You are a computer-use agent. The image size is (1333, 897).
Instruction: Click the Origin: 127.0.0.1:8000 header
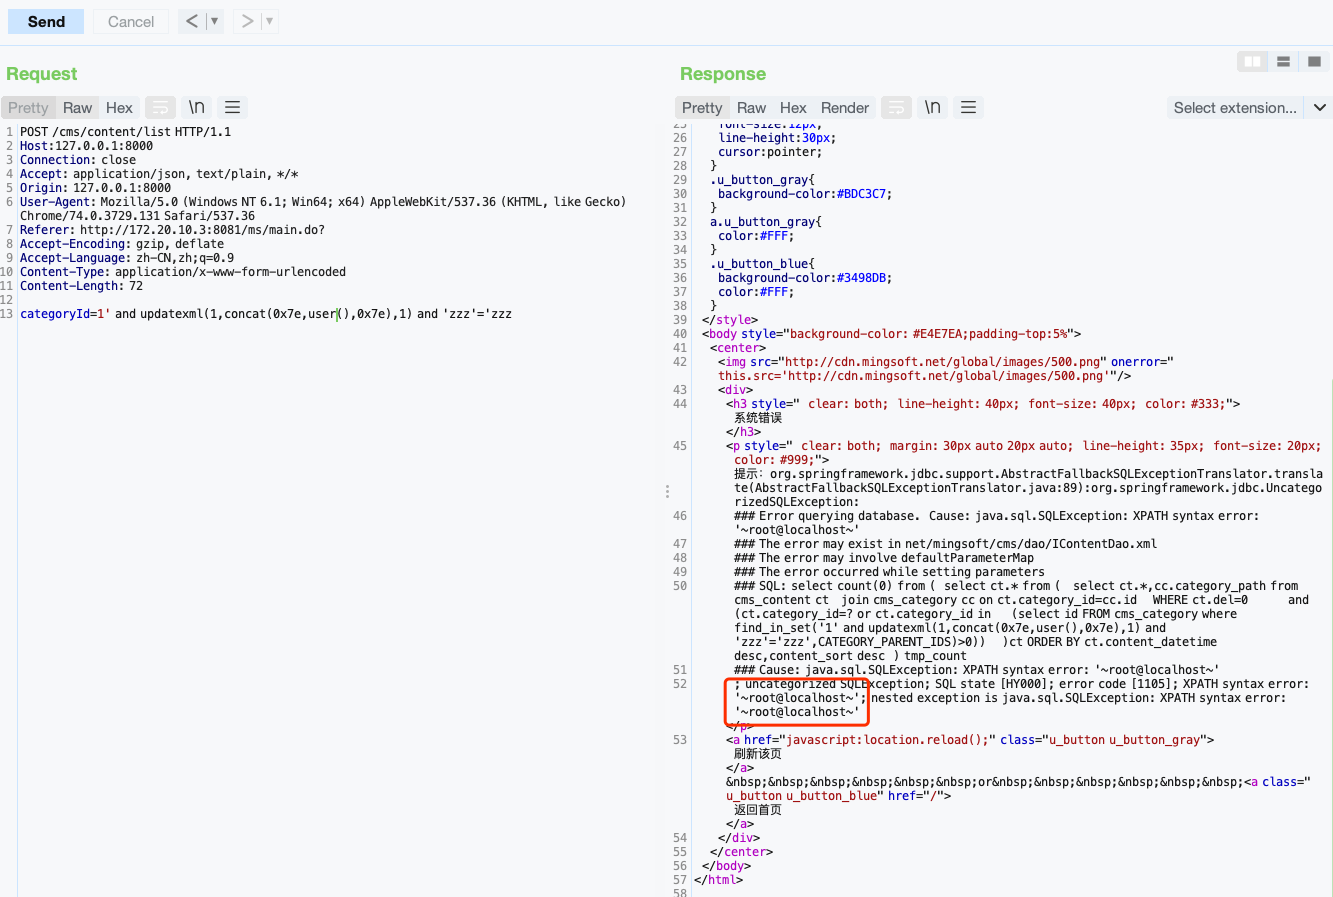95,188
